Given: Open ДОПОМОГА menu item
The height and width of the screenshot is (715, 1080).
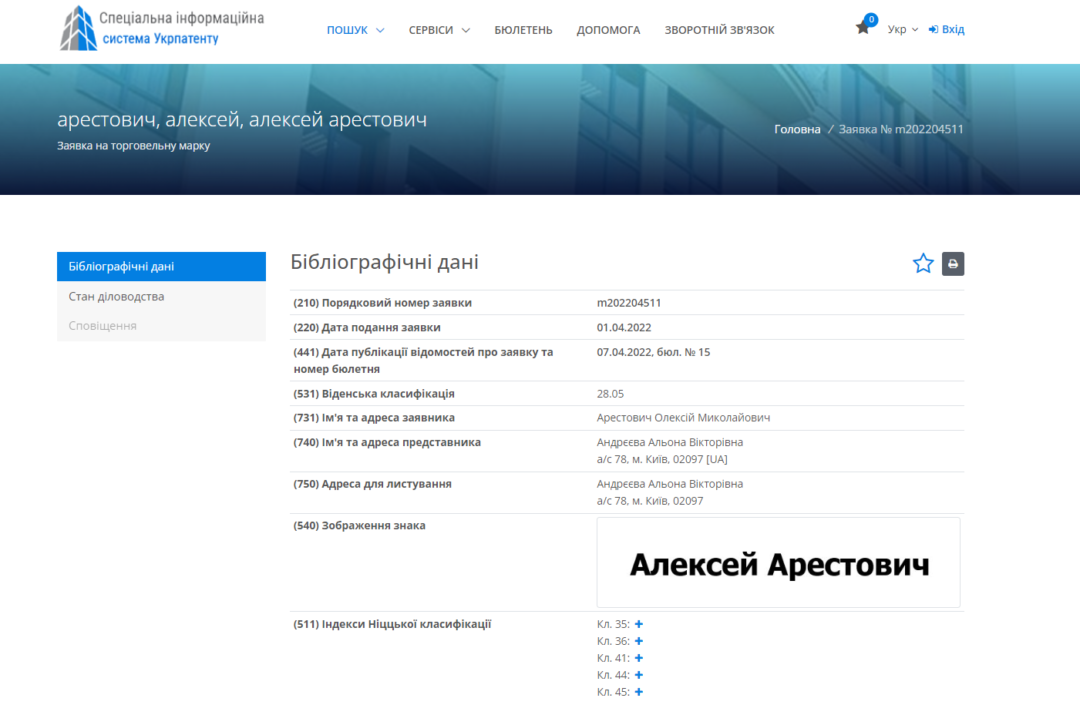Looking at the screenshot, I should (x=608, y=30).
